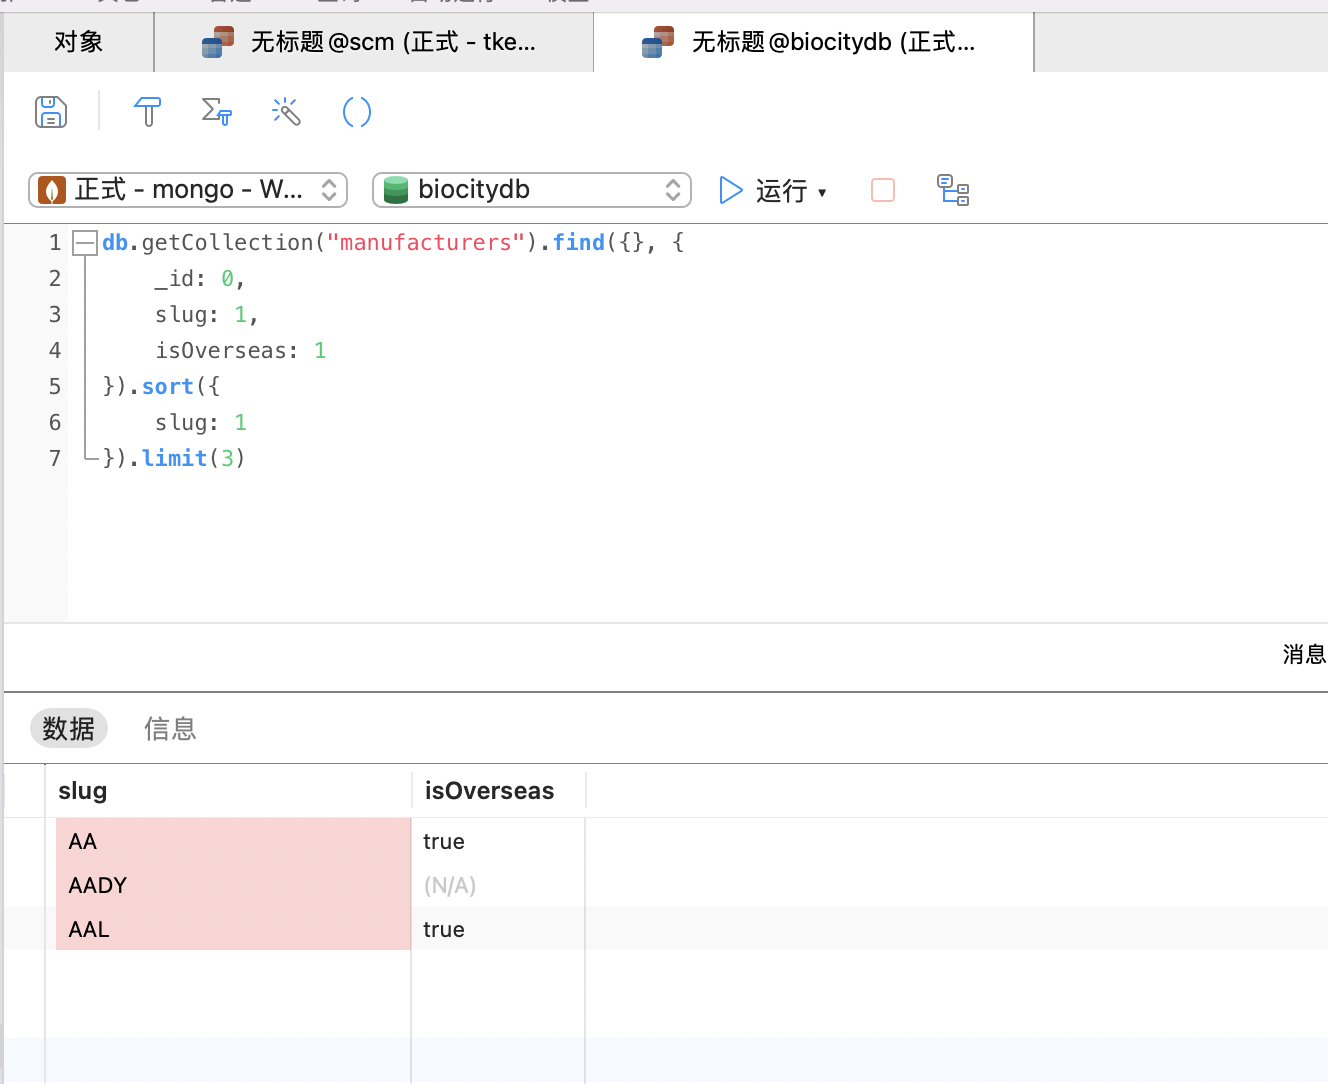This screenshot has width=1328, height=1084.
Task: Click the slug: 1, line in projection
Action: point(207,315)
